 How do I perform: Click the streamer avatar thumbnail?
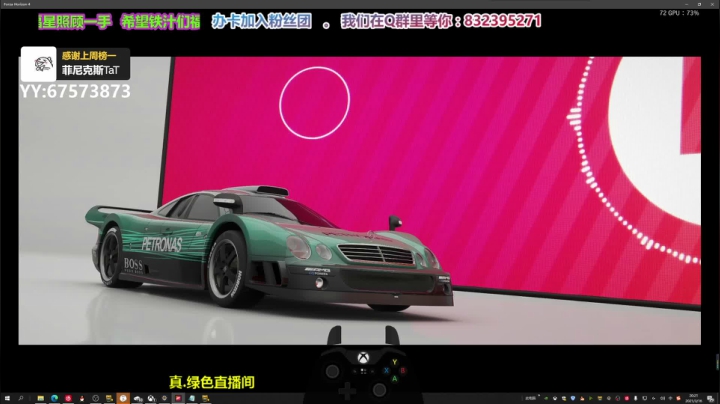click(x=39, y=64)
